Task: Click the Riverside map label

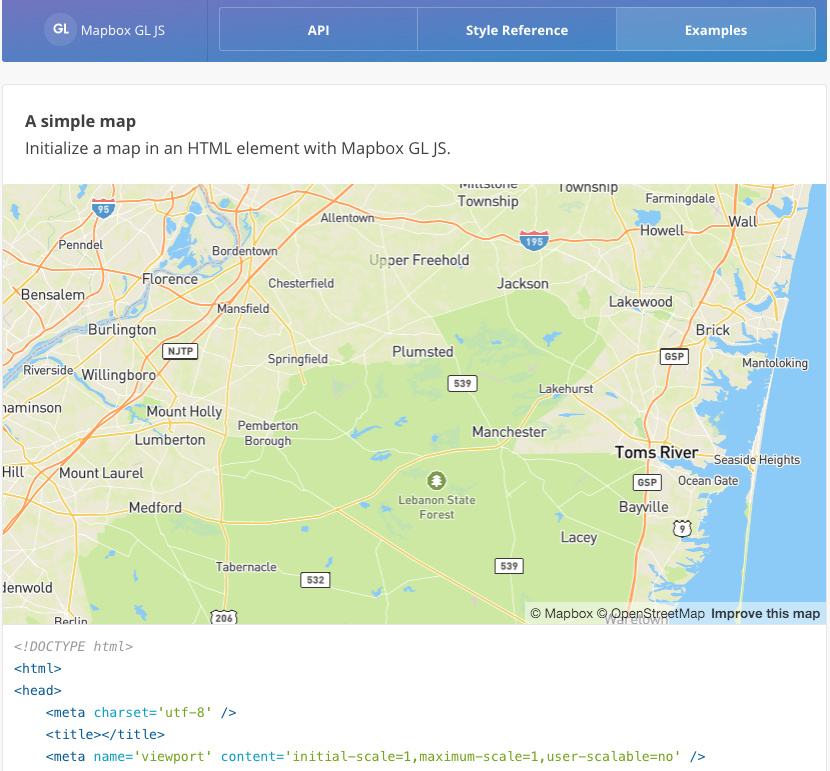Action: 48,370
